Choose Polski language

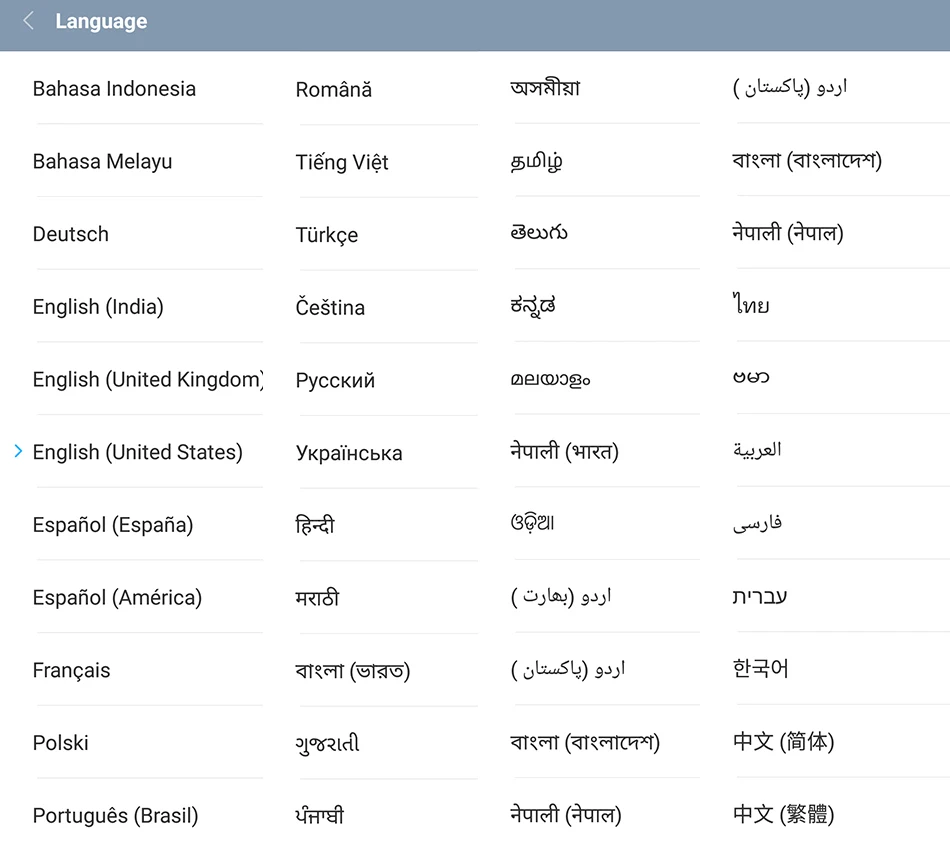tap(61, 743)
